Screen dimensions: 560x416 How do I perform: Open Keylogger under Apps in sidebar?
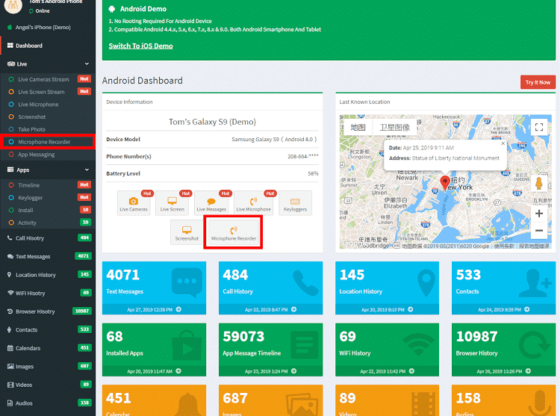pos(48,197)
